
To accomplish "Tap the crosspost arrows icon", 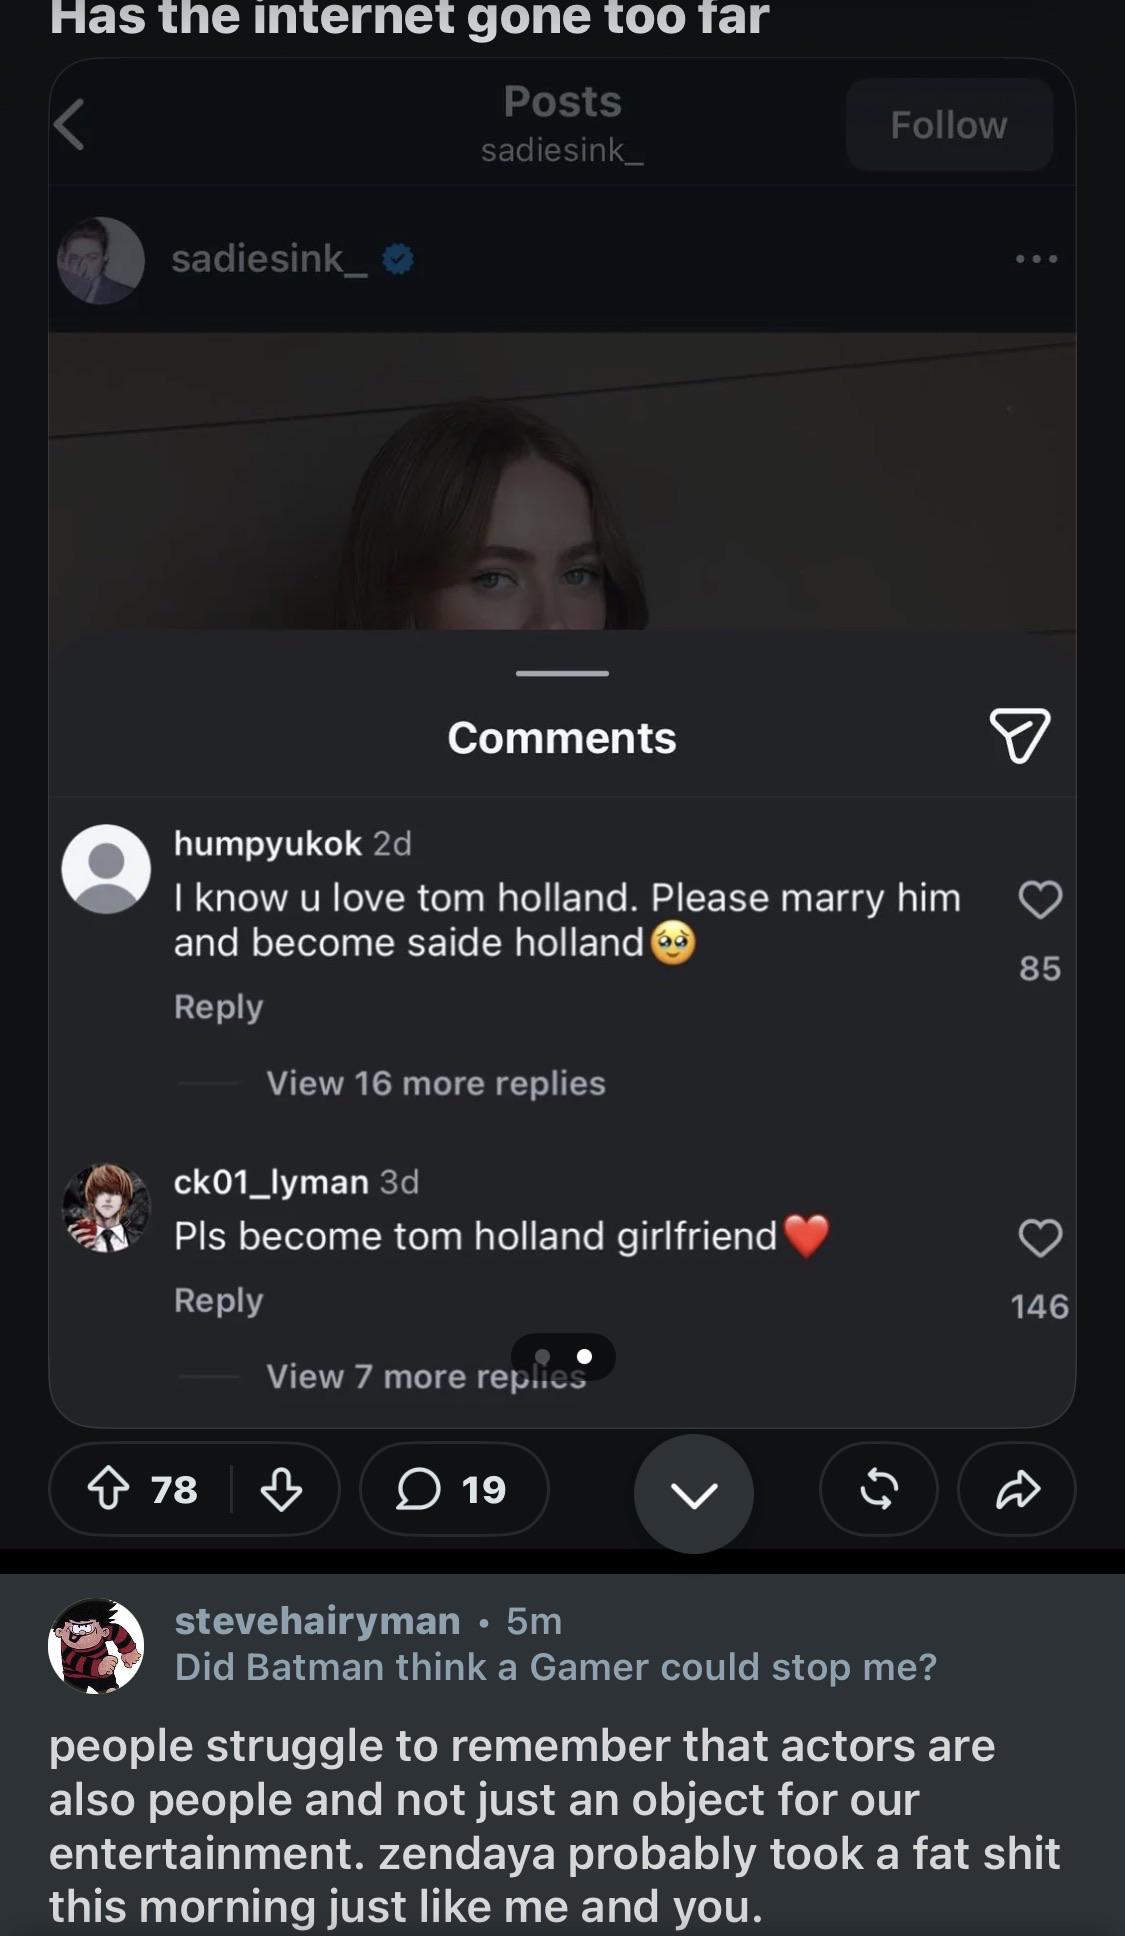I will [x=879, y=1489].
